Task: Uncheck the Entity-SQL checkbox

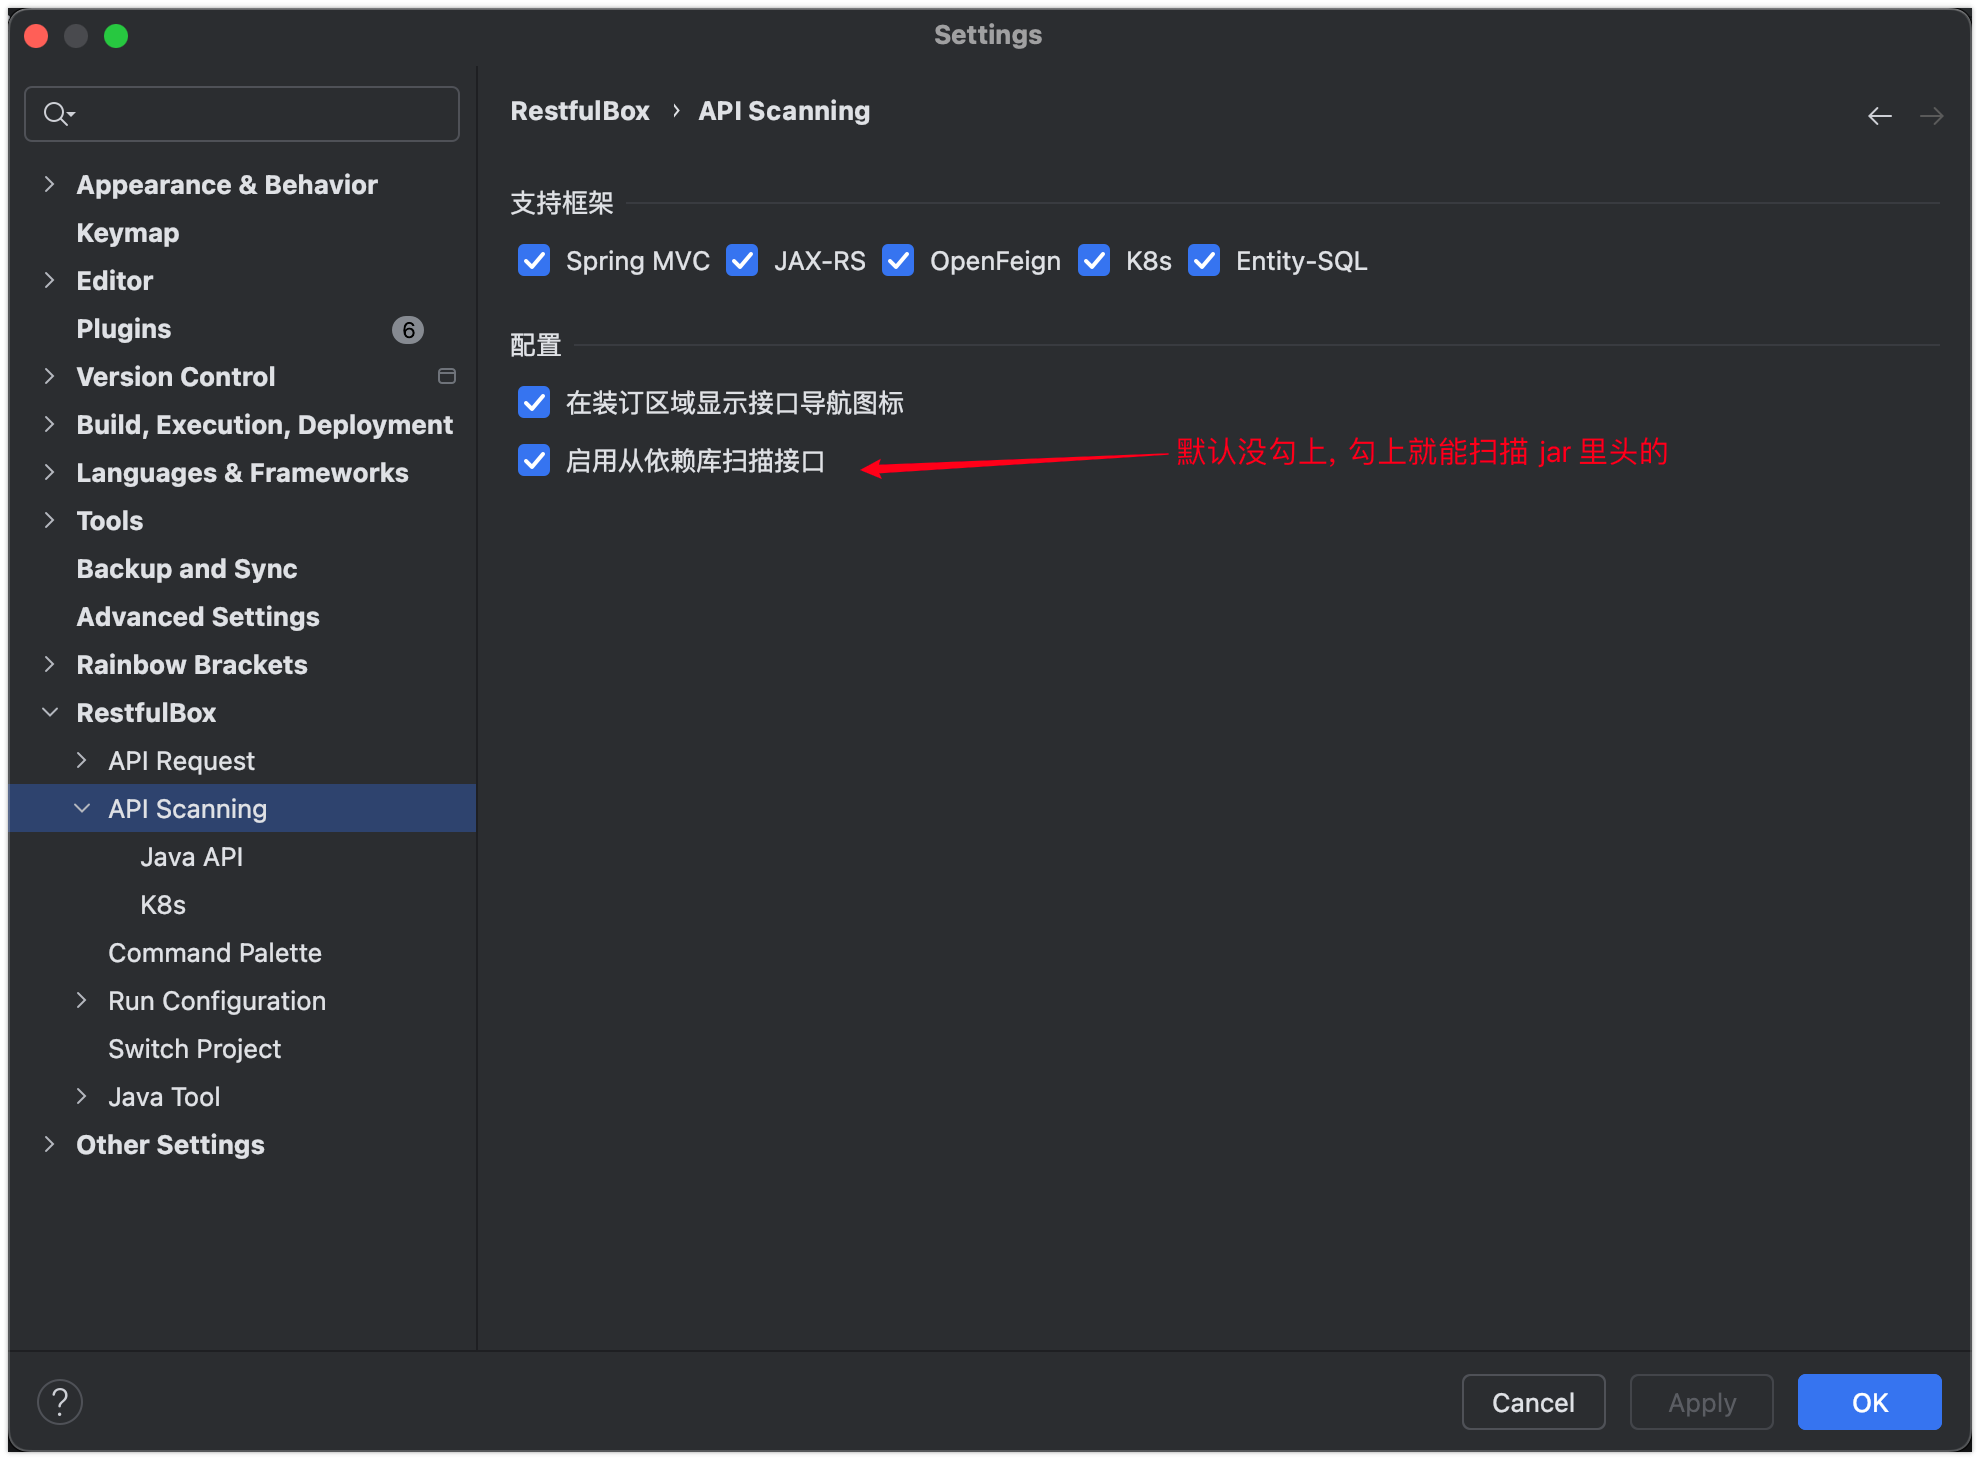Action: tap(1204, 261)
